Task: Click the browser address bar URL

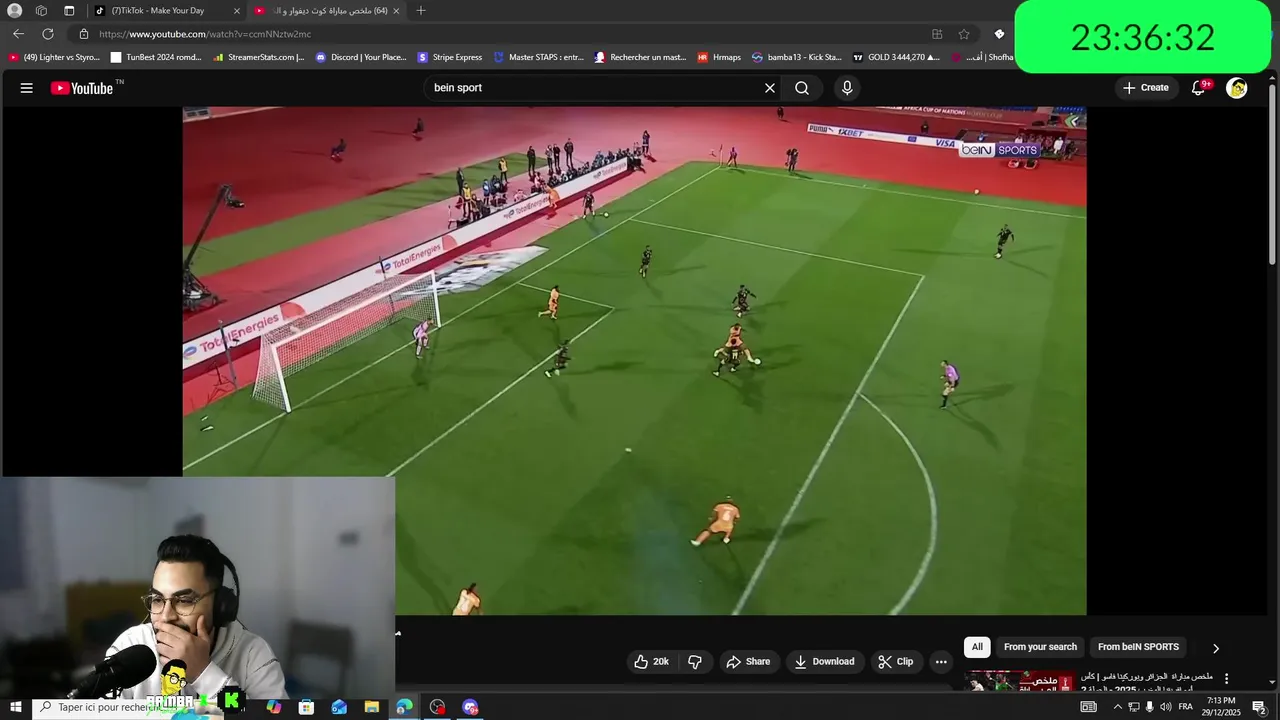Action: (x=205, y=34)
